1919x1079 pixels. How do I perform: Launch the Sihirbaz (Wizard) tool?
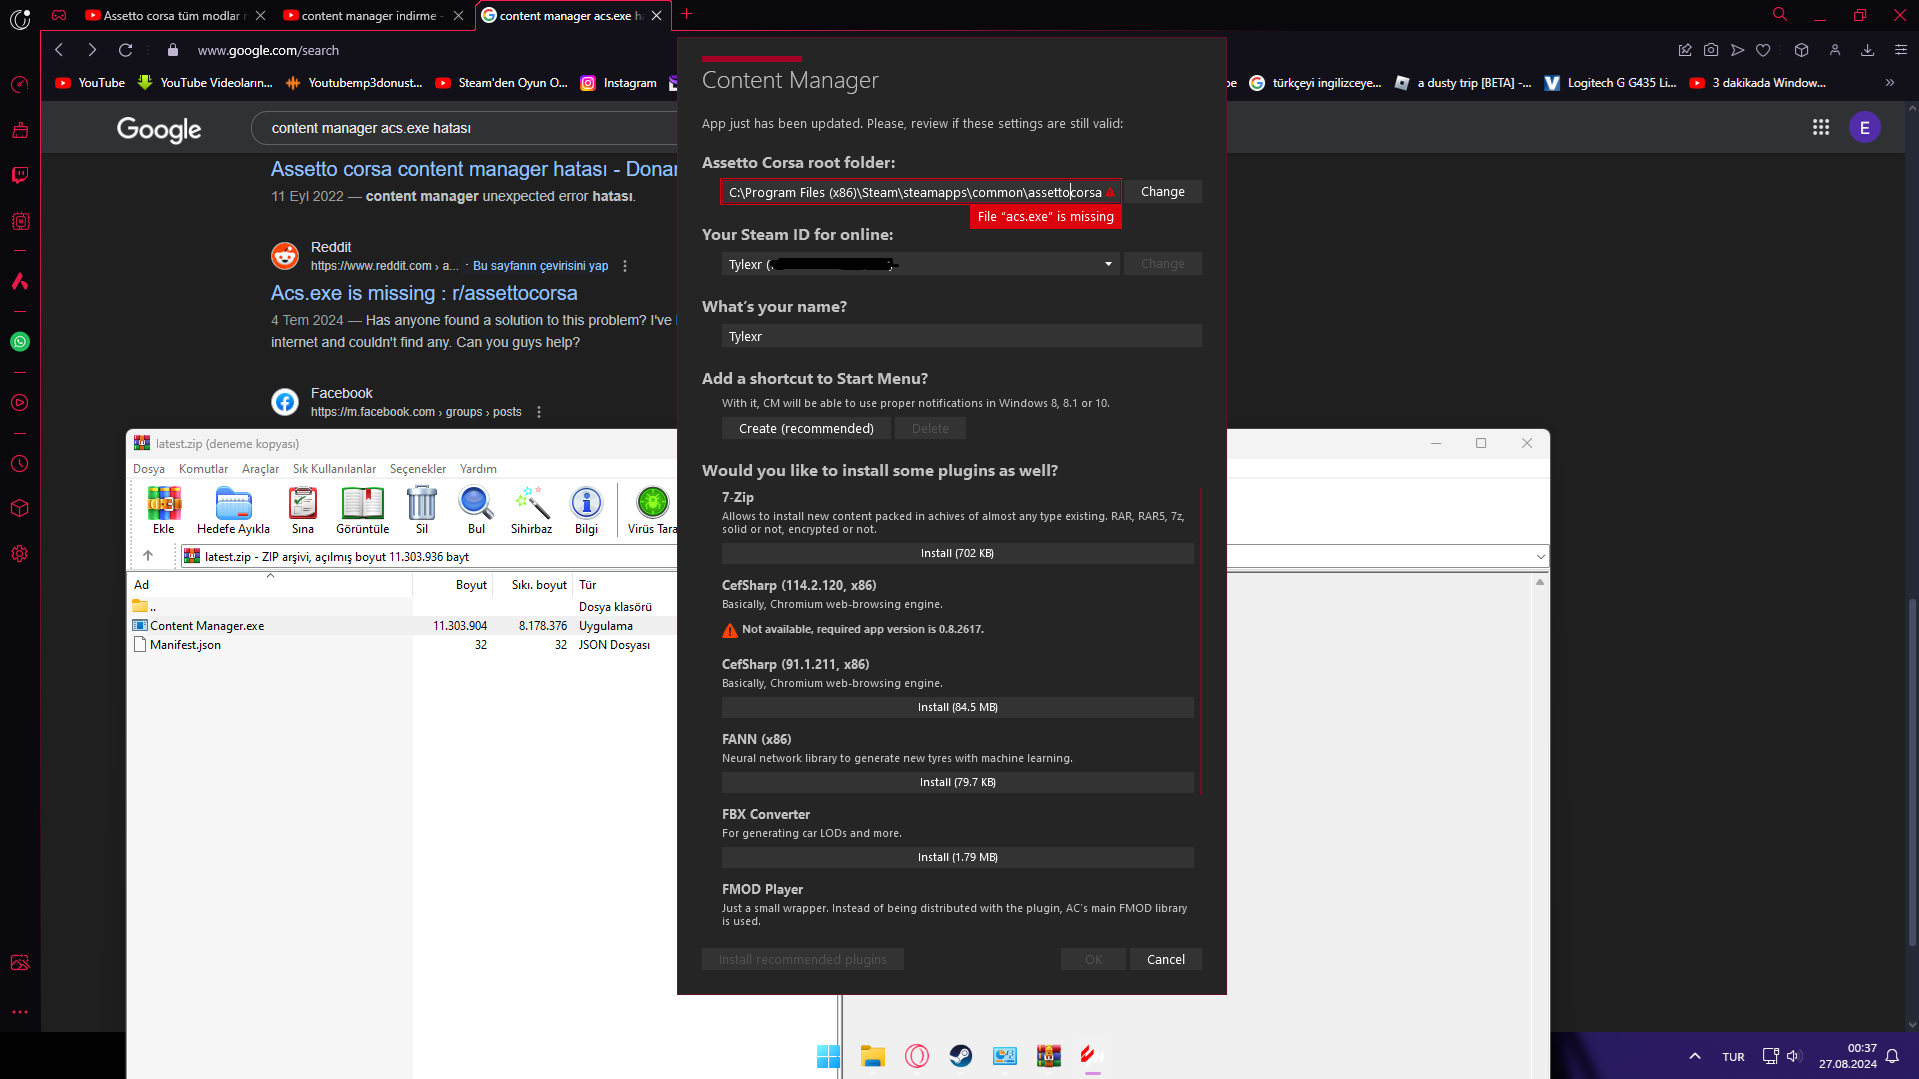coord(531,510)
